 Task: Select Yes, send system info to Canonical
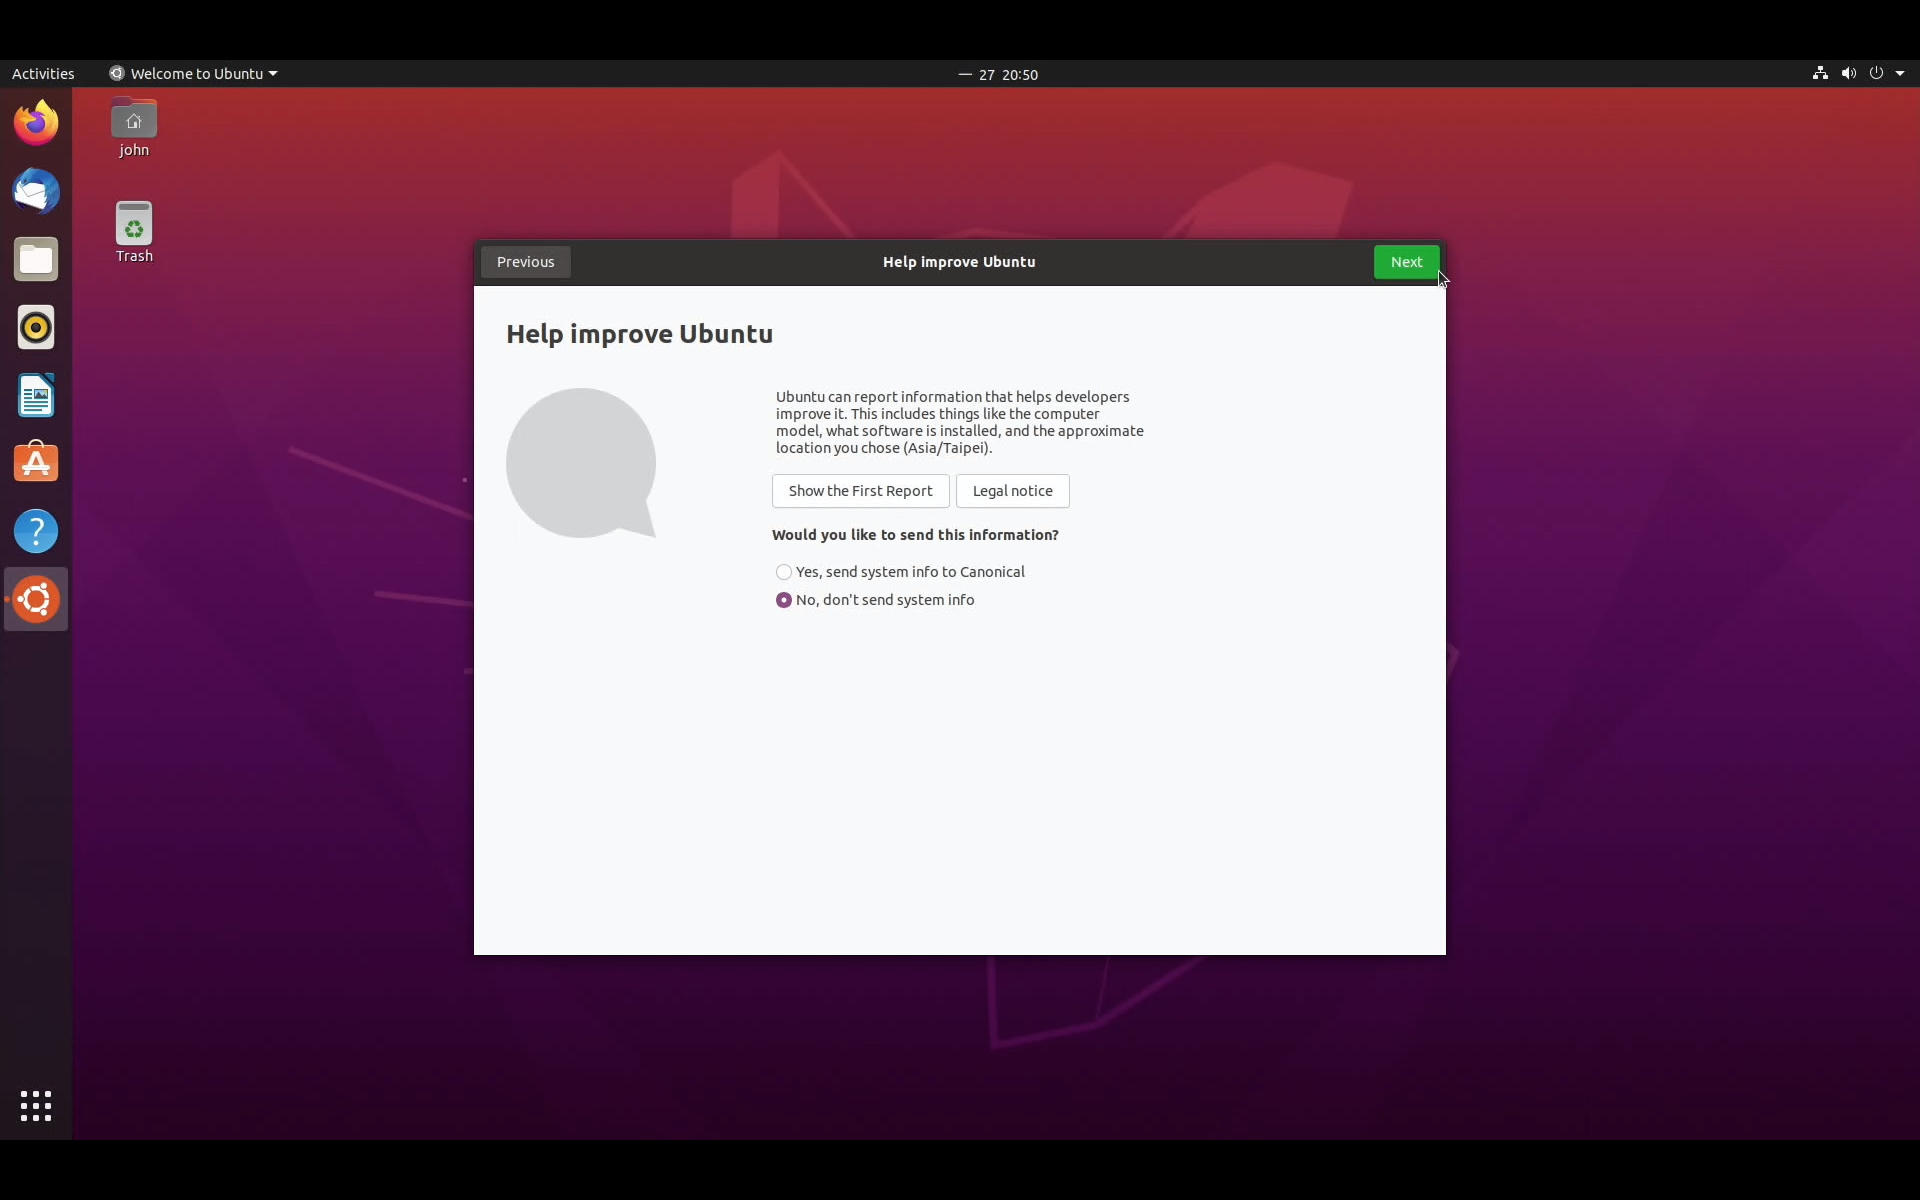point(900,572)
